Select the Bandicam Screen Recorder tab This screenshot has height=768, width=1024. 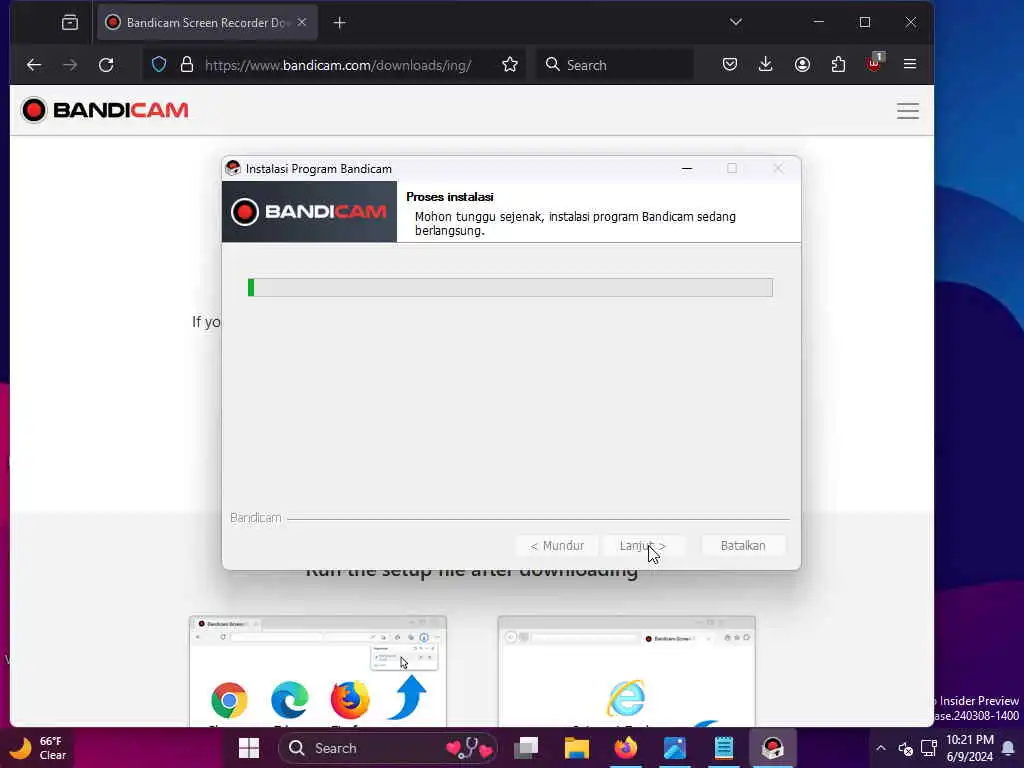point(207,23)
